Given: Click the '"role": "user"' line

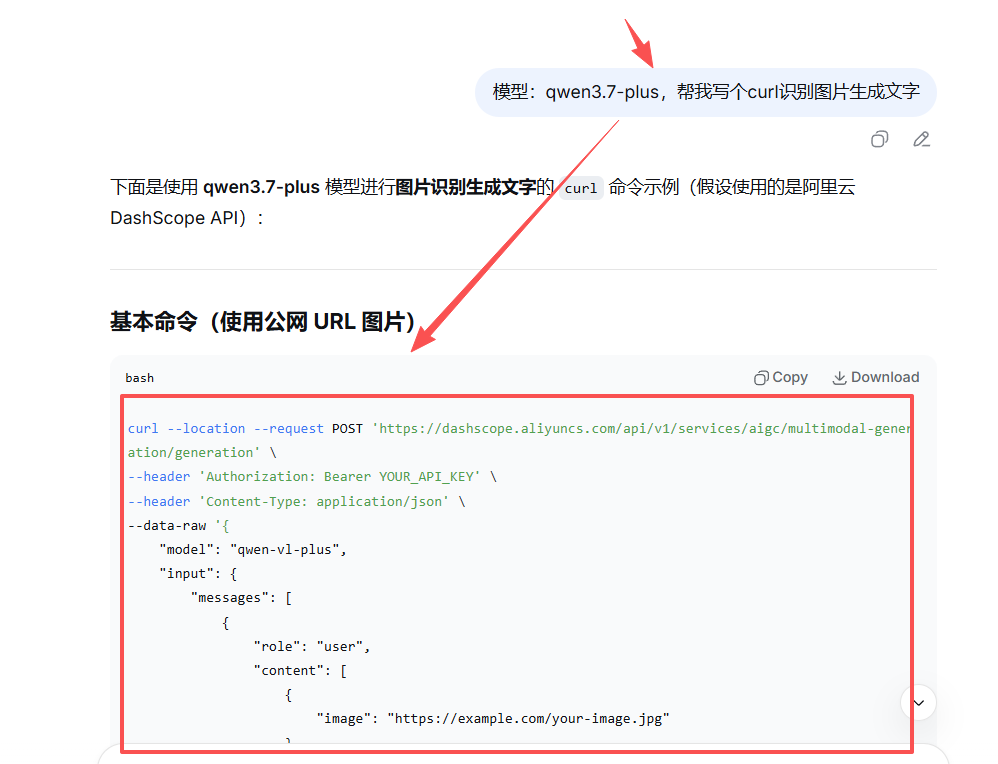Looking at the screenshot, I should (312, 646).
